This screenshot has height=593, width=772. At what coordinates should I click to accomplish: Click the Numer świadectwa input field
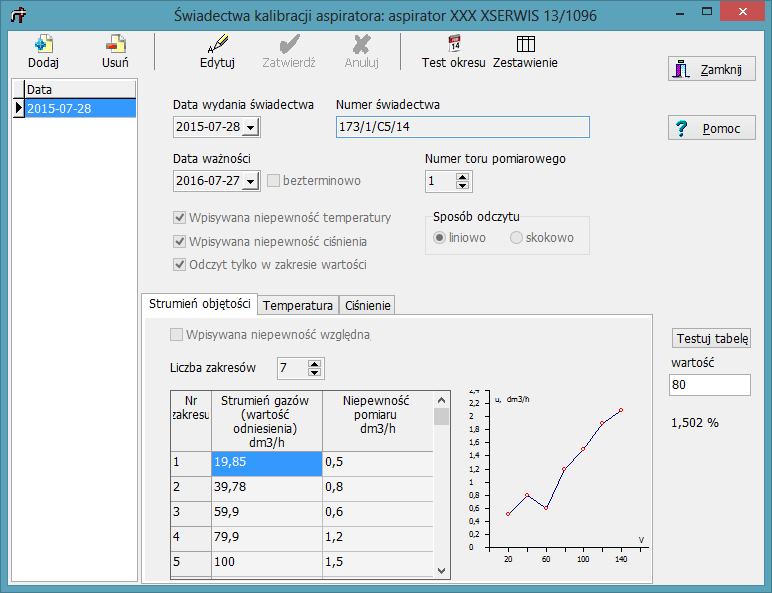point(463,127)
